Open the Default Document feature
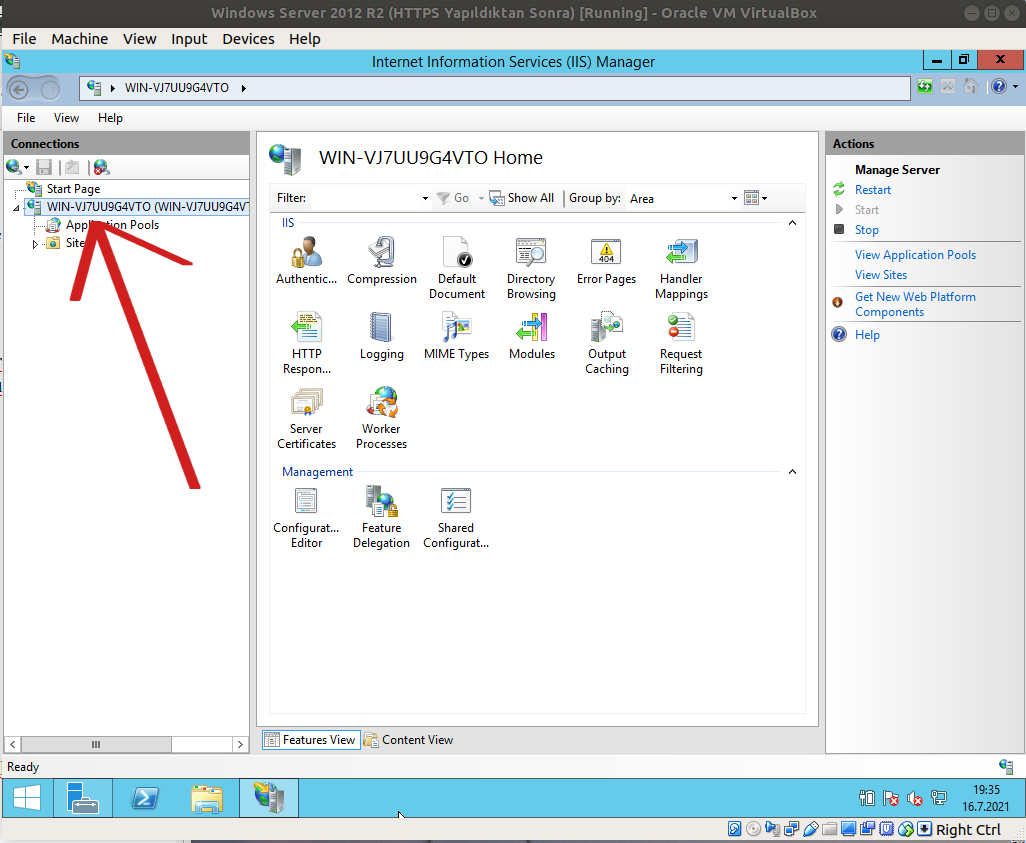Screen dimensions: 1026x843 [x=457, y=268]
